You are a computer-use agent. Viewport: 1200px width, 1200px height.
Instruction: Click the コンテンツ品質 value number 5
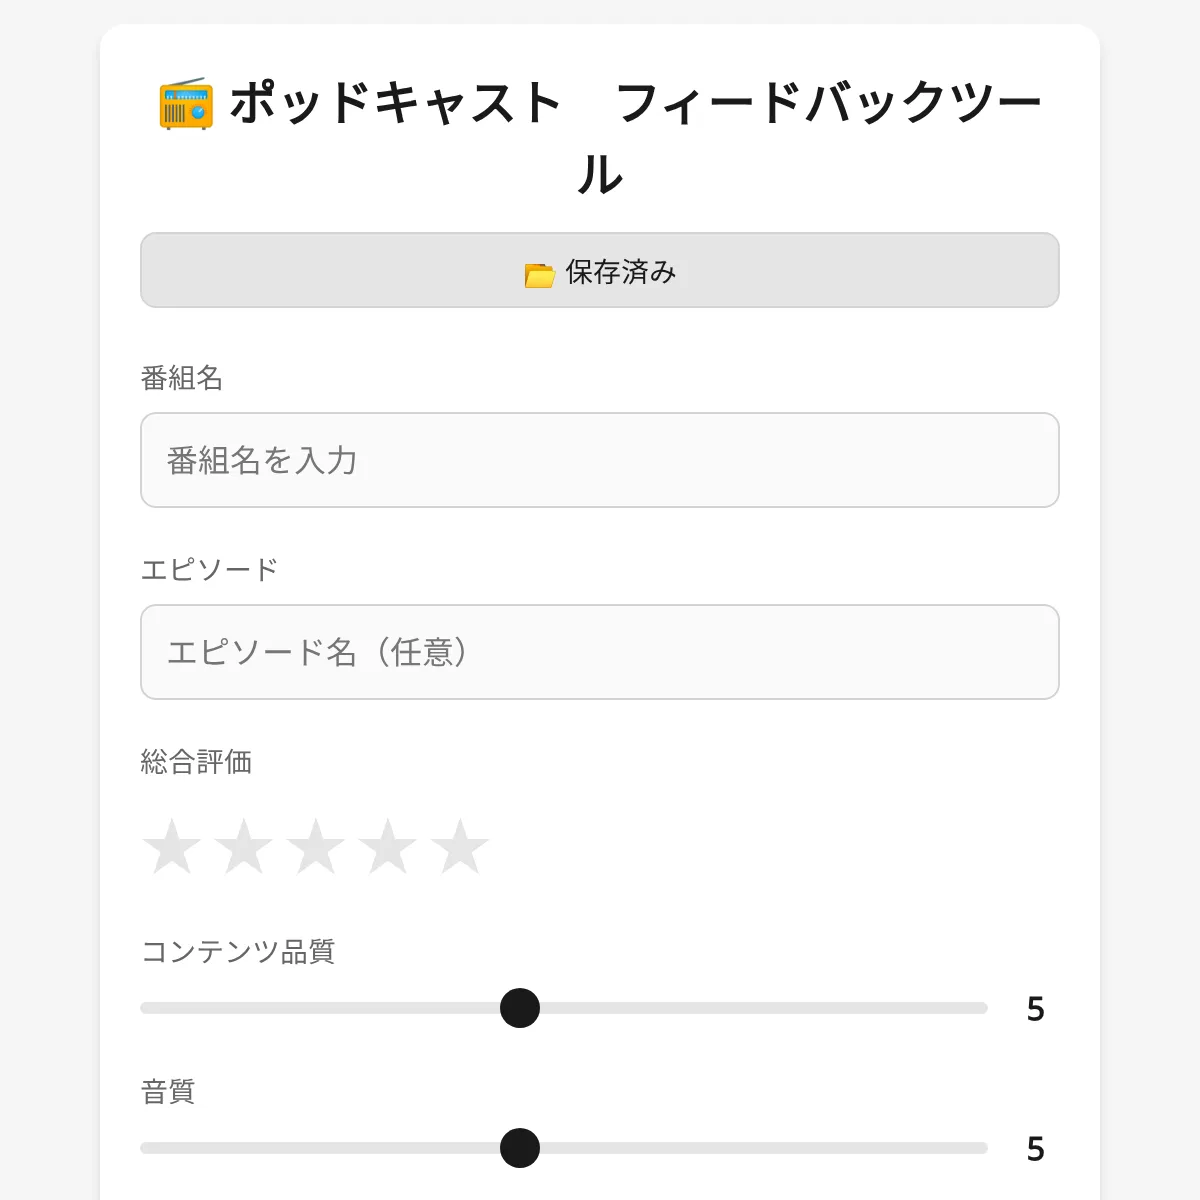(1035, 1009)
